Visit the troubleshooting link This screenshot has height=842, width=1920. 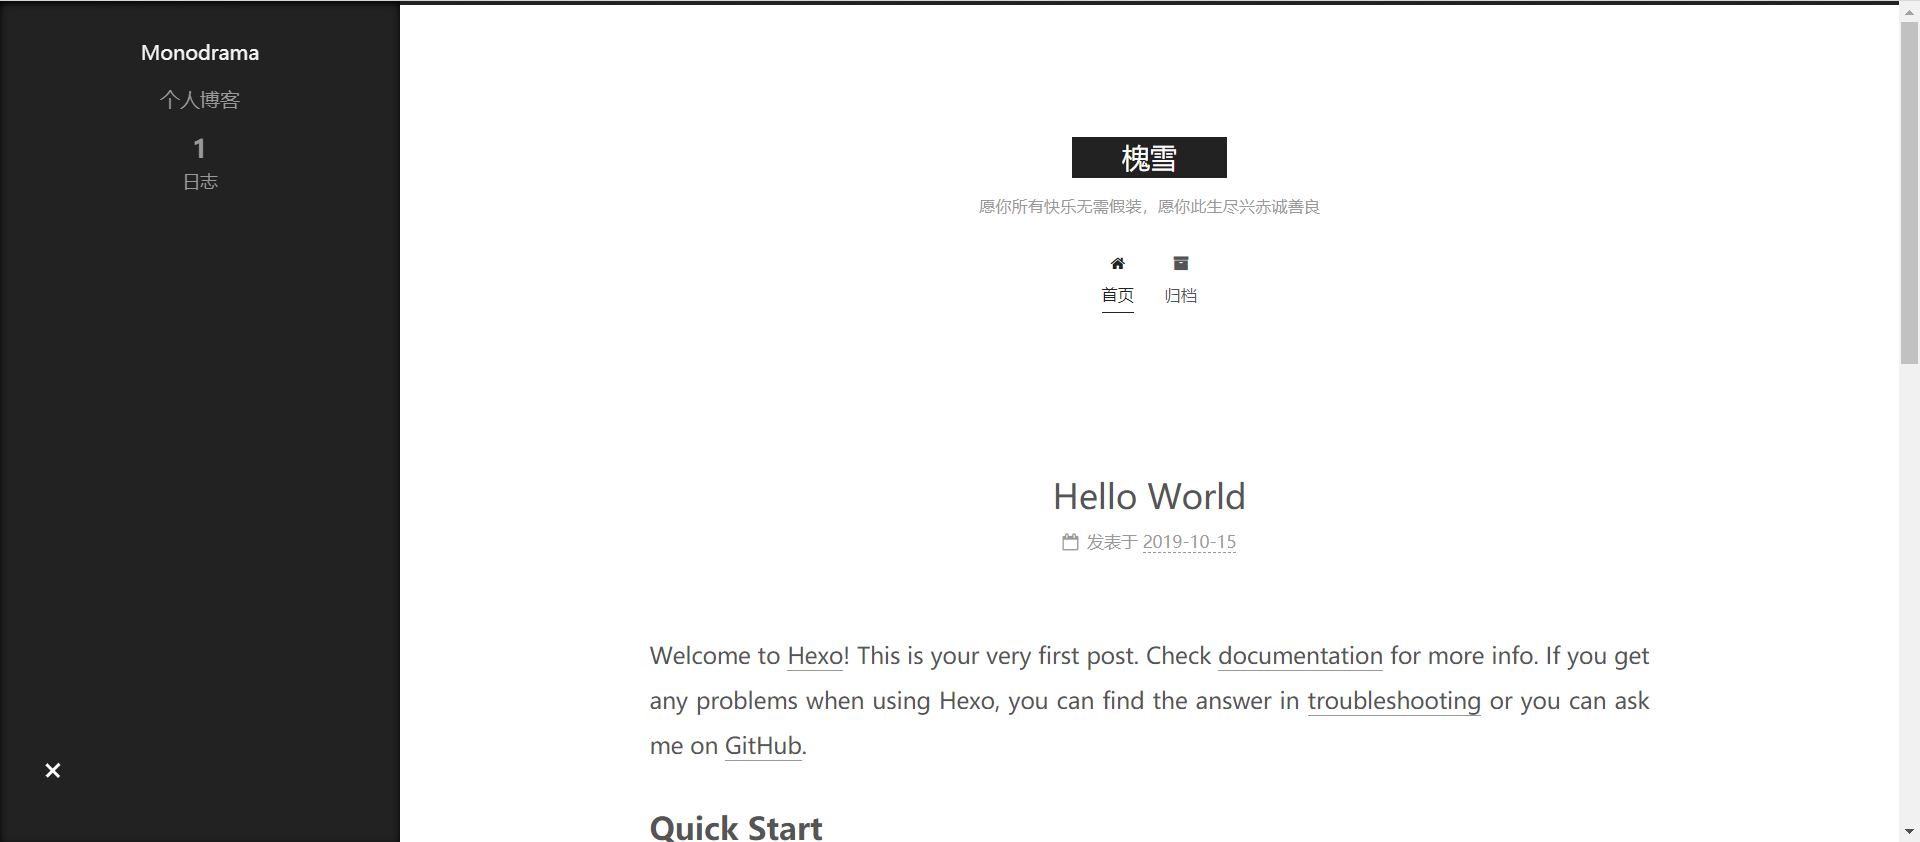click(x=1394, y=701)
